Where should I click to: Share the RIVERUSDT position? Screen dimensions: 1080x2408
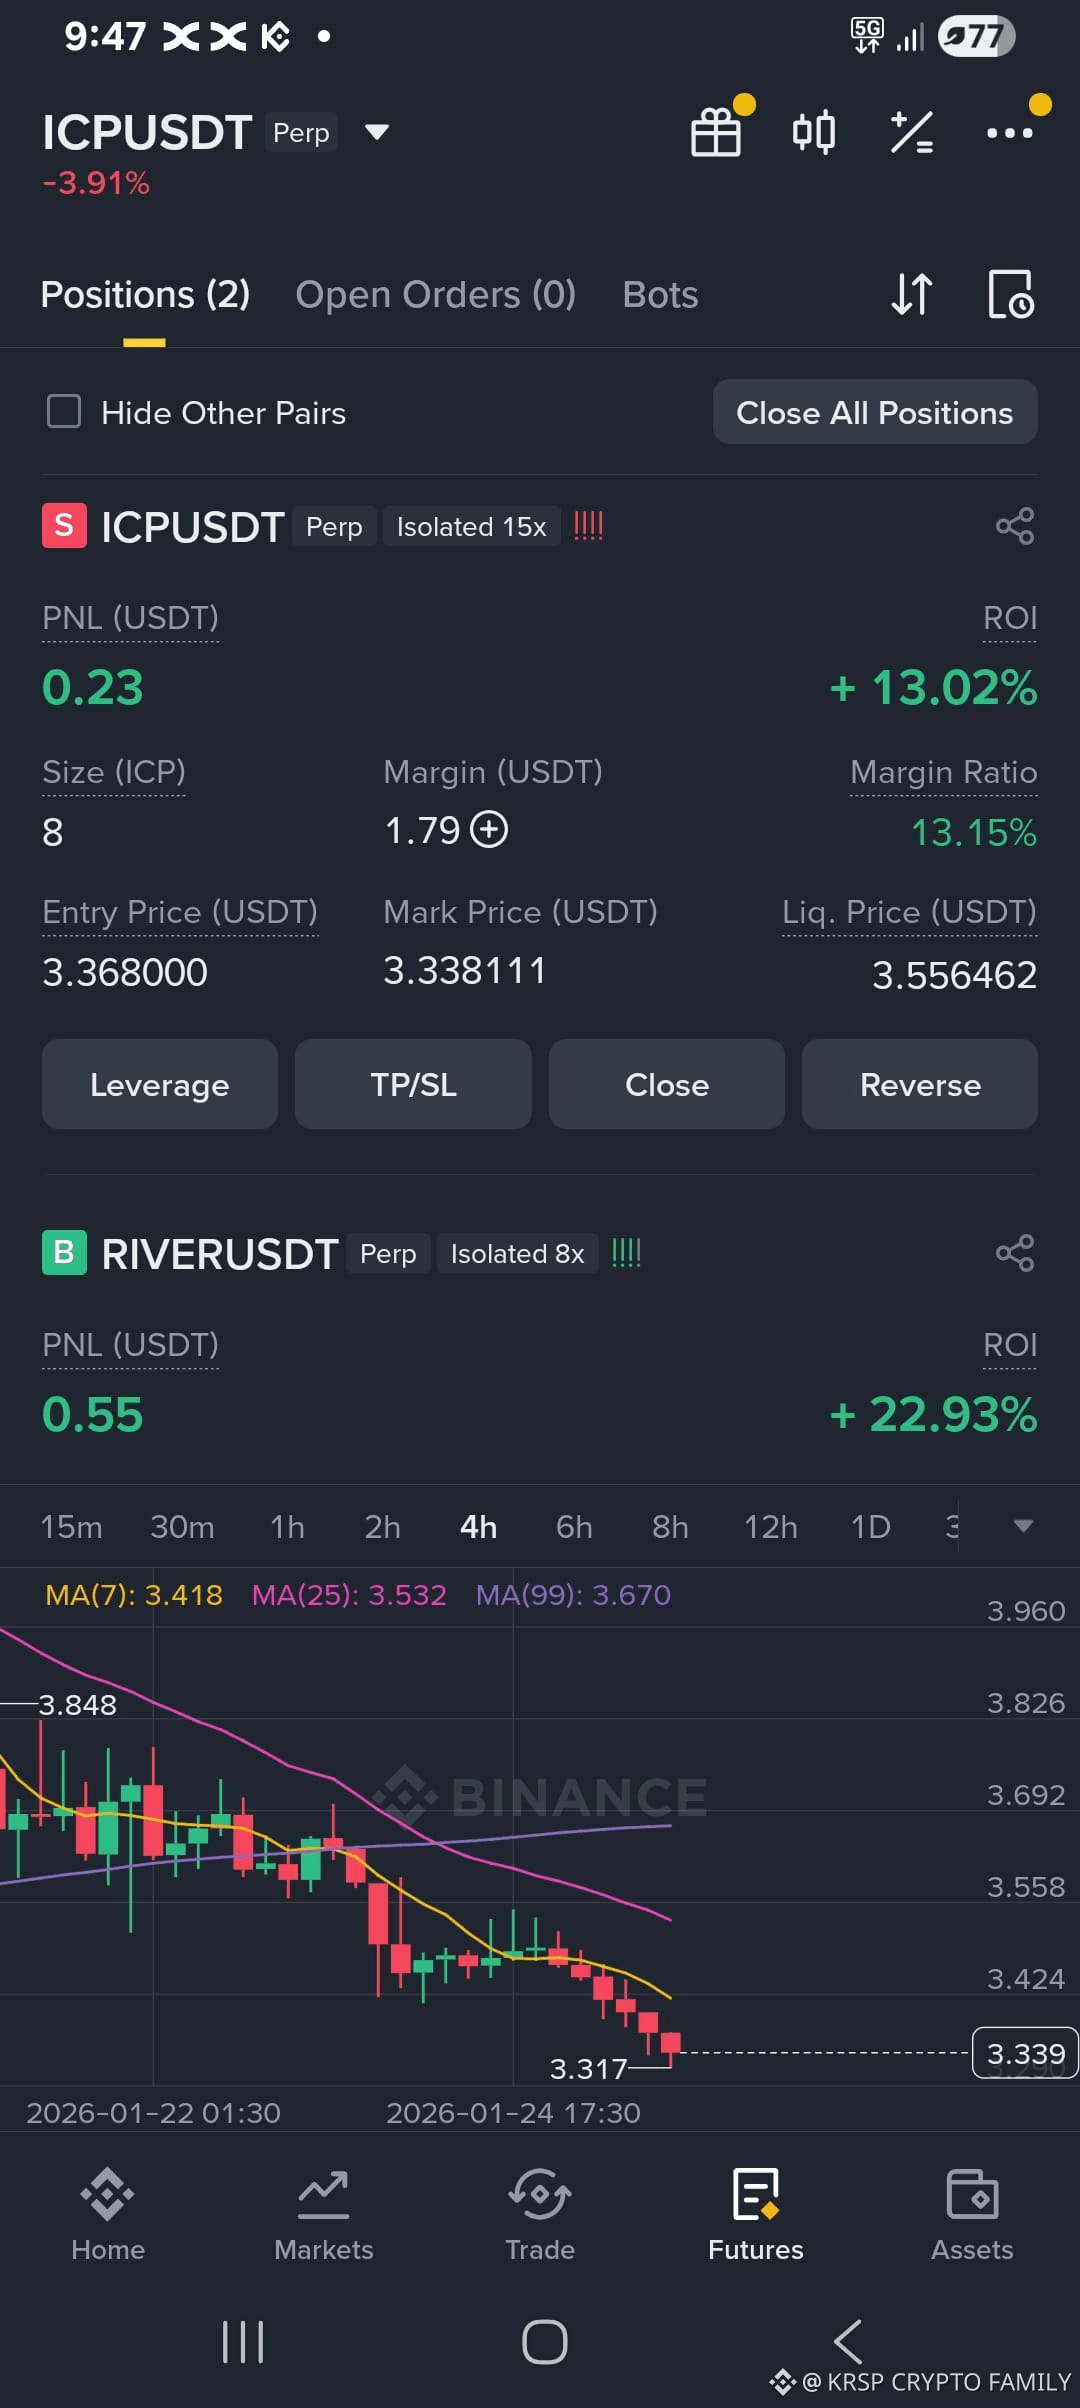coord(1015,1253)
